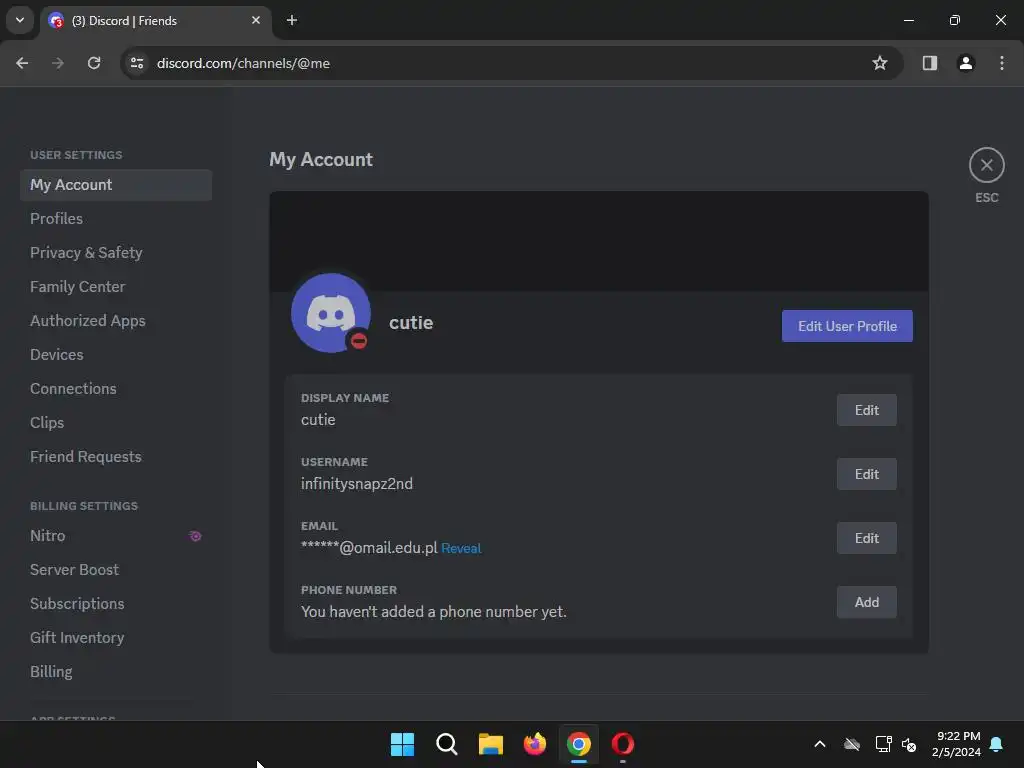The height and width of the screenshot is (768, 1024).
Task: Reveal the hidden email address
Action: (x=461, y=549)
